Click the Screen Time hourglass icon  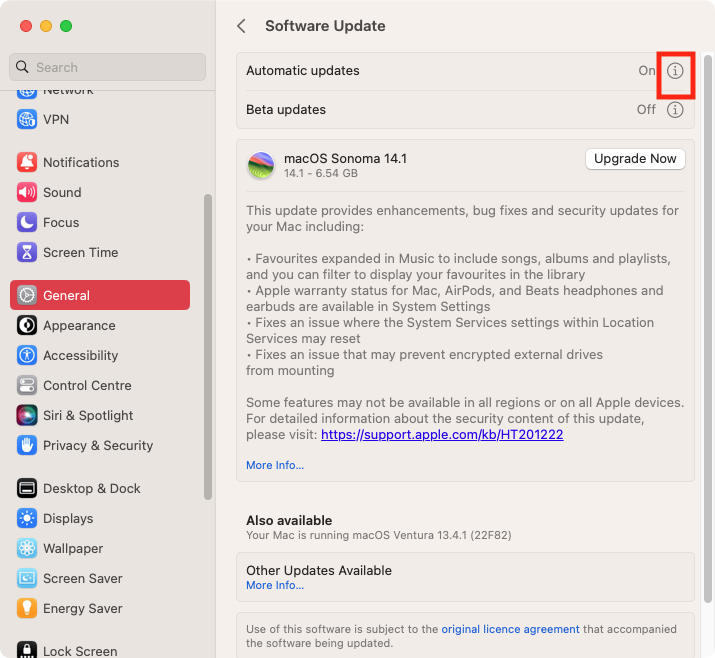27,252
